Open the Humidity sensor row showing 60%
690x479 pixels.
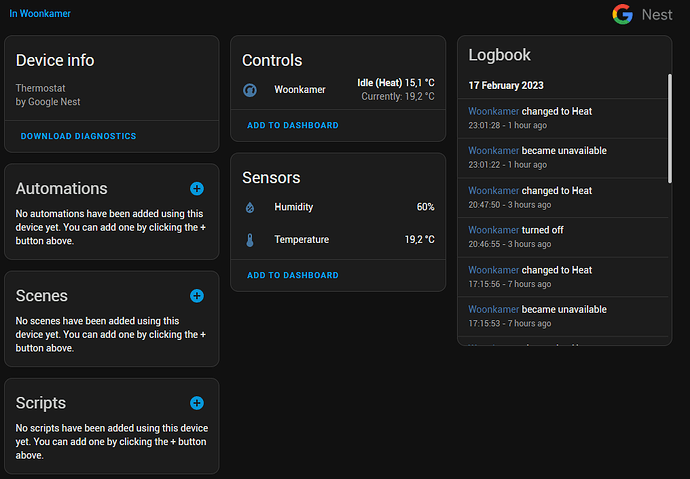point(338,207)
